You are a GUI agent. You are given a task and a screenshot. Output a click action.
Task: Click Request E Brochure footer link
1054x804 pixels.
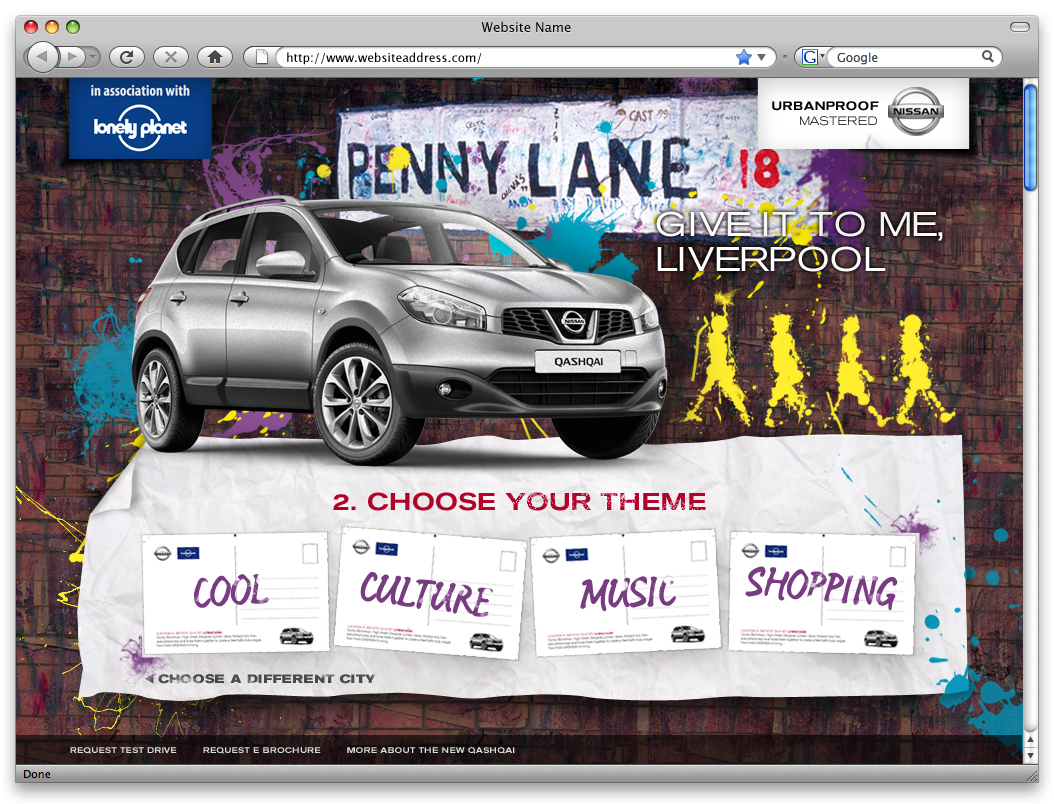pyautogui.click(x=261, y=750)
